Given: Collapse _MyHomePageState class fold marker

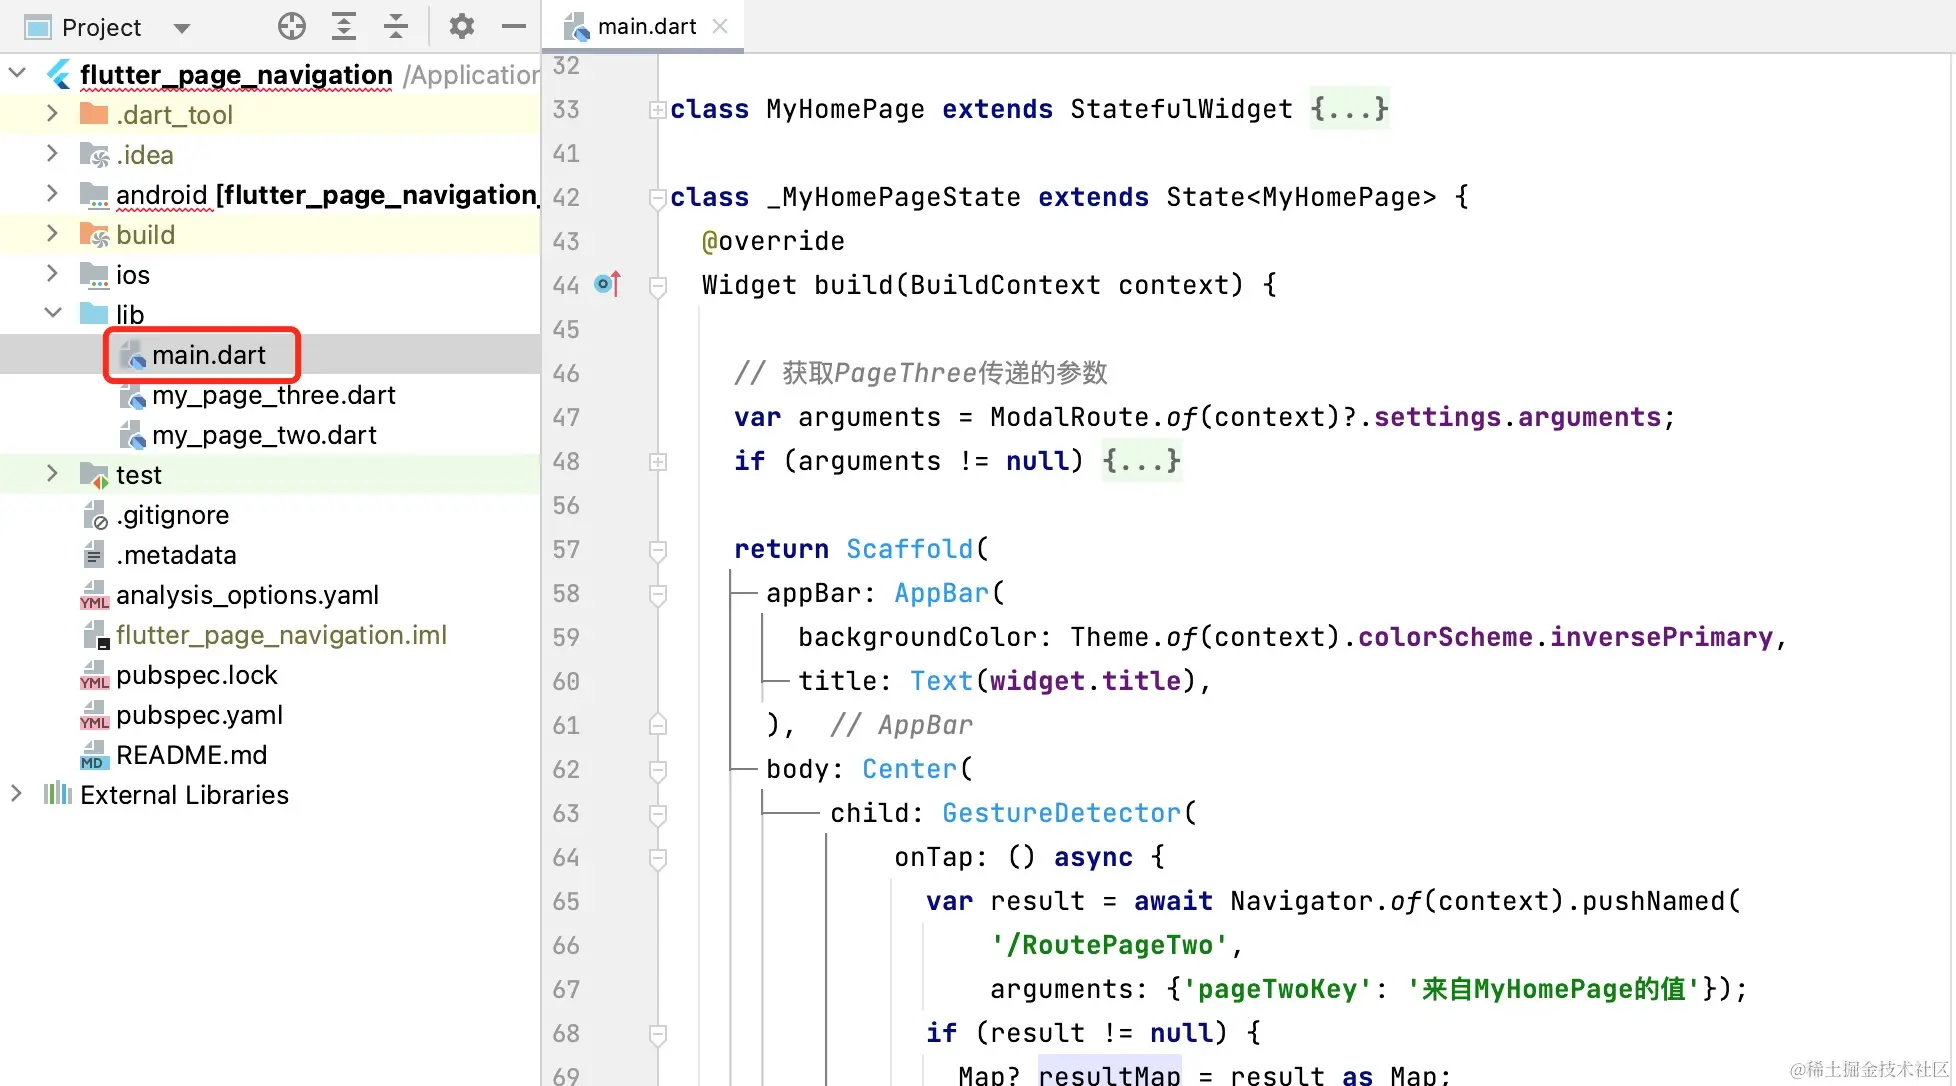Looking at the screenshot, I should tap(657, 198).
